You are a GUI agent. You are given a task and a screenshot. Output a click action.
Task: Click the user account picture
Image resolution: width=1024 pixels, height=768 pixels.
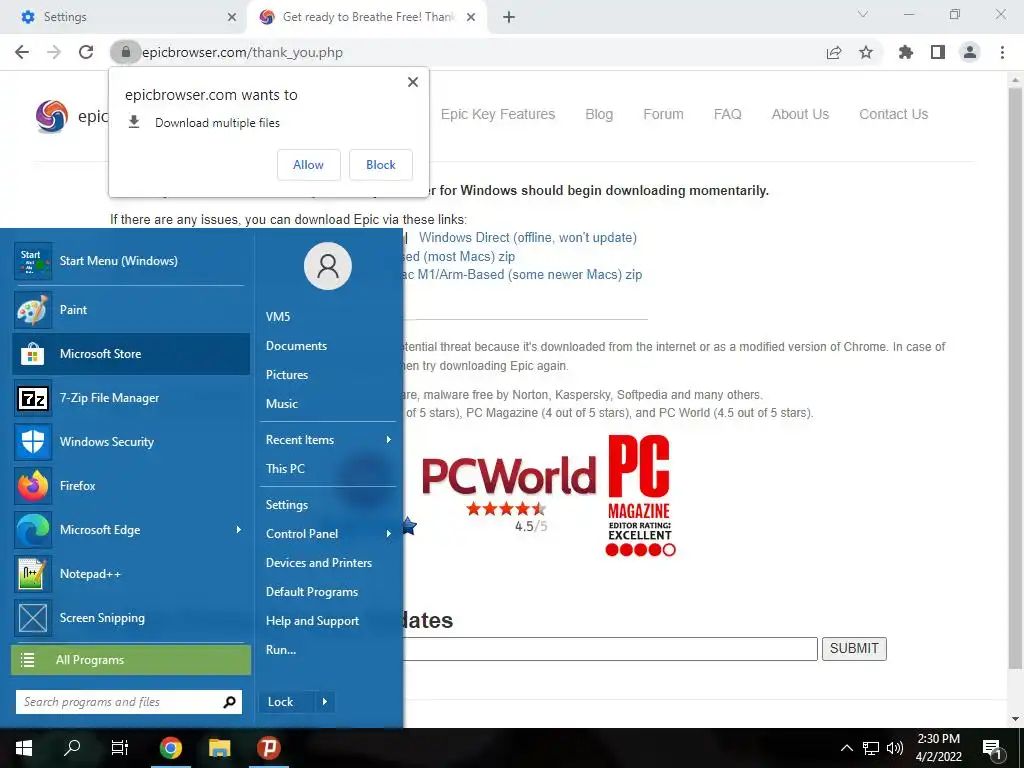pyautogui.click(x=328, y=266)
